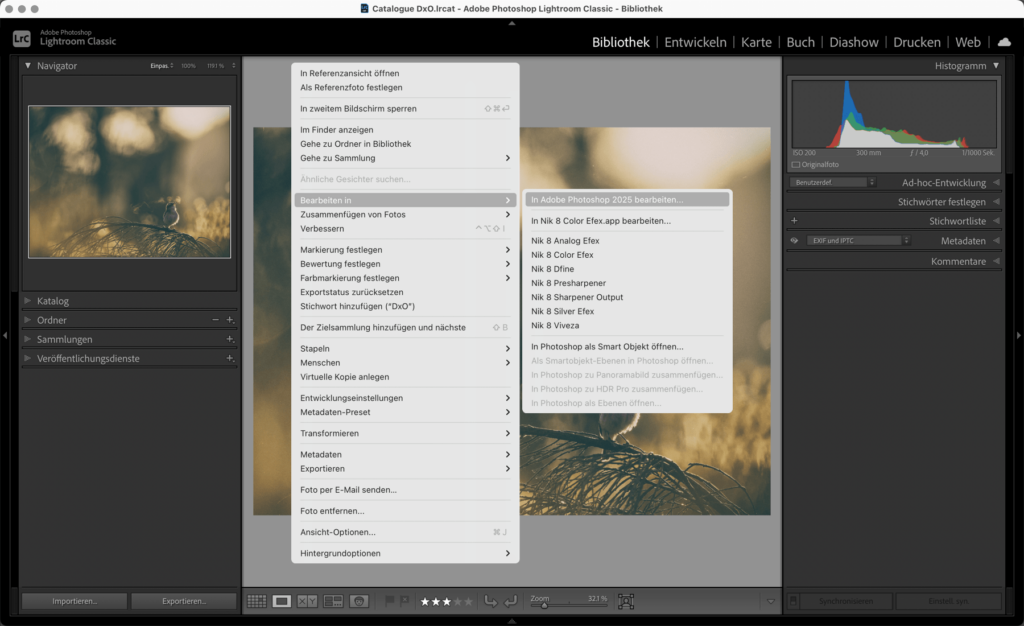Image resolution: width=1024 pixels, height=626 pixels.
Task: Click the Navigator preview thumbnail
Action: click(x=129, y=182)
